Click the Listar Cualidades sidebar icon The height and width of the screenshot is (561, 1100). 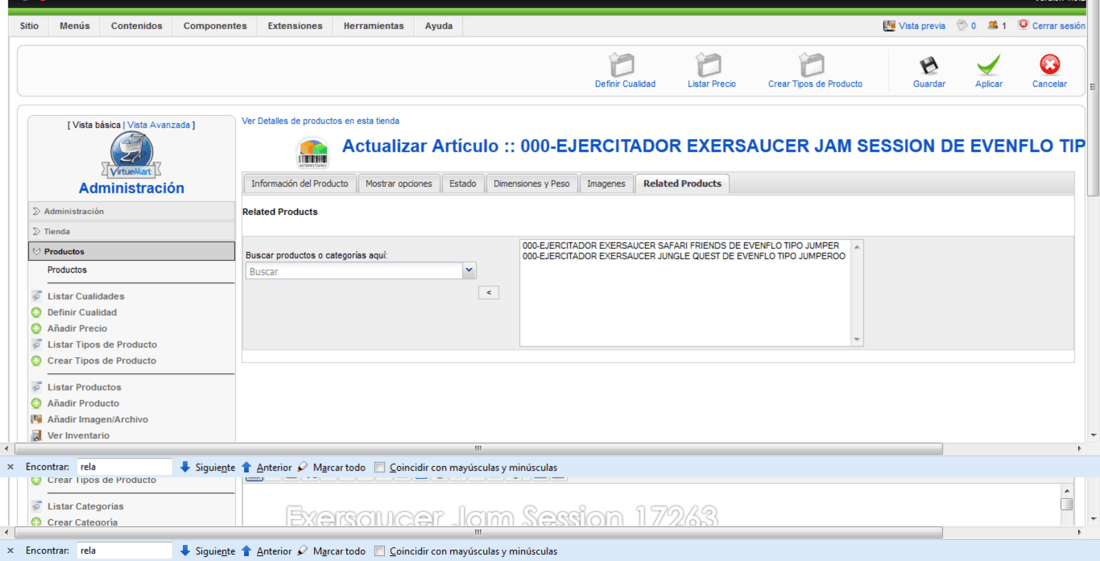click(36, 296)
